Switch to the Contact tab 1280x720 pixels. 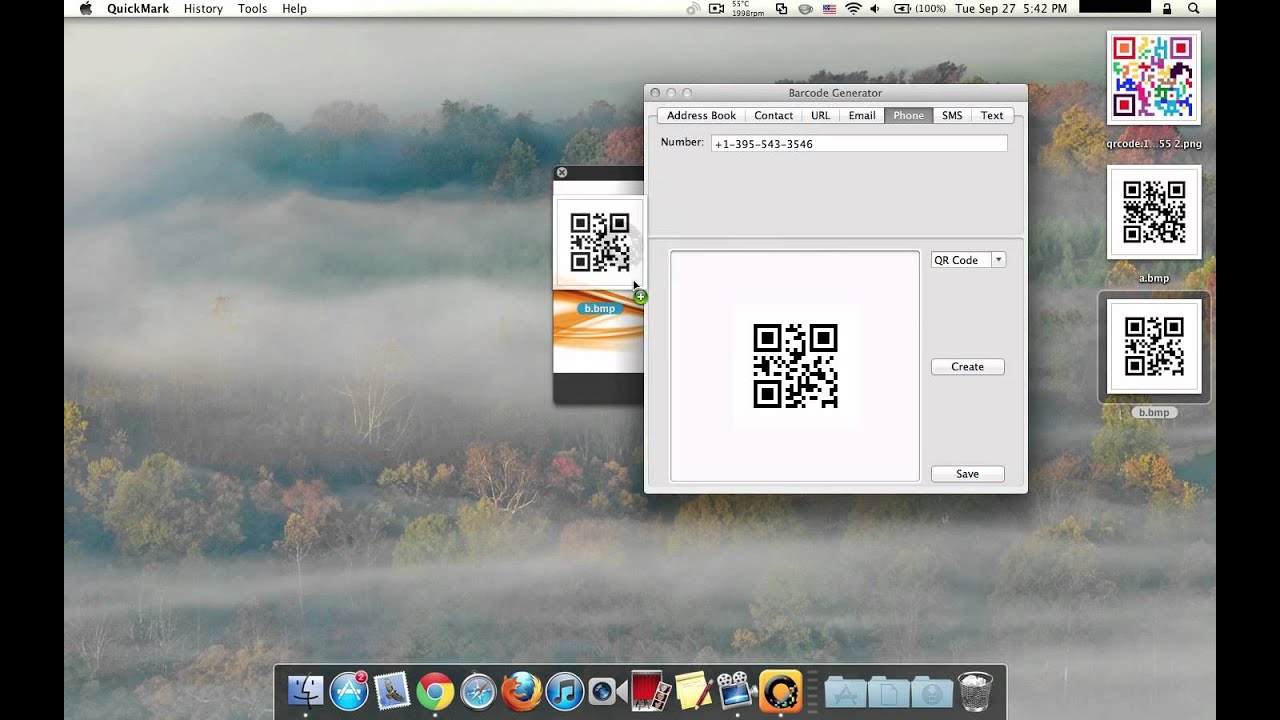(773, 116)
